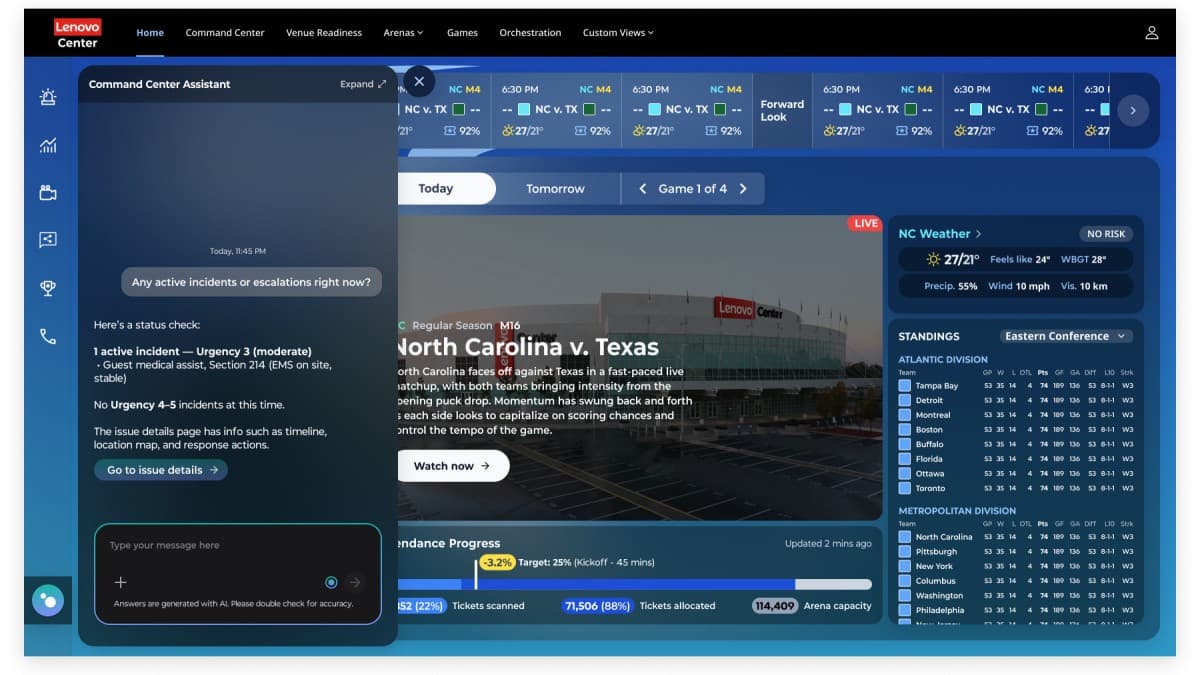Click the NO RISK badge
This screenshot has height=675, width=1200.
coord(1106,234)
